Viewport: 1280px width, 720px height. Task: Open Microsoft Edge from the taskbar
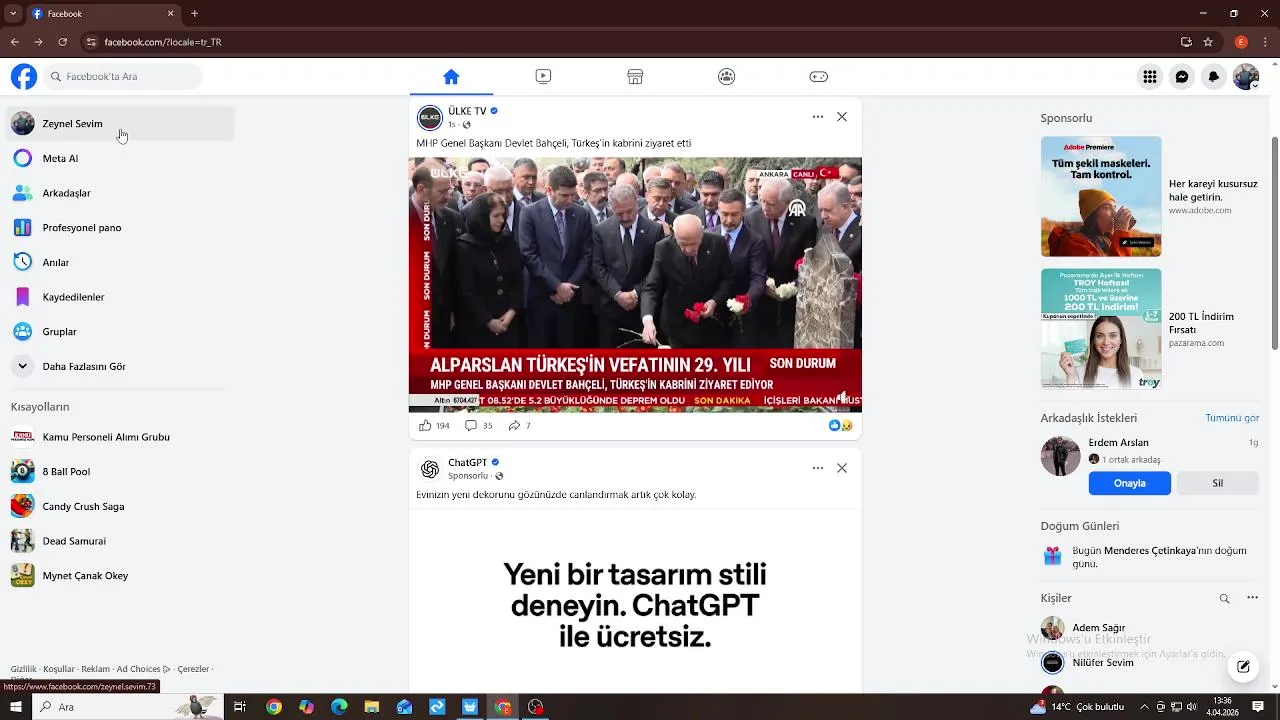click(x=339, y=707)
